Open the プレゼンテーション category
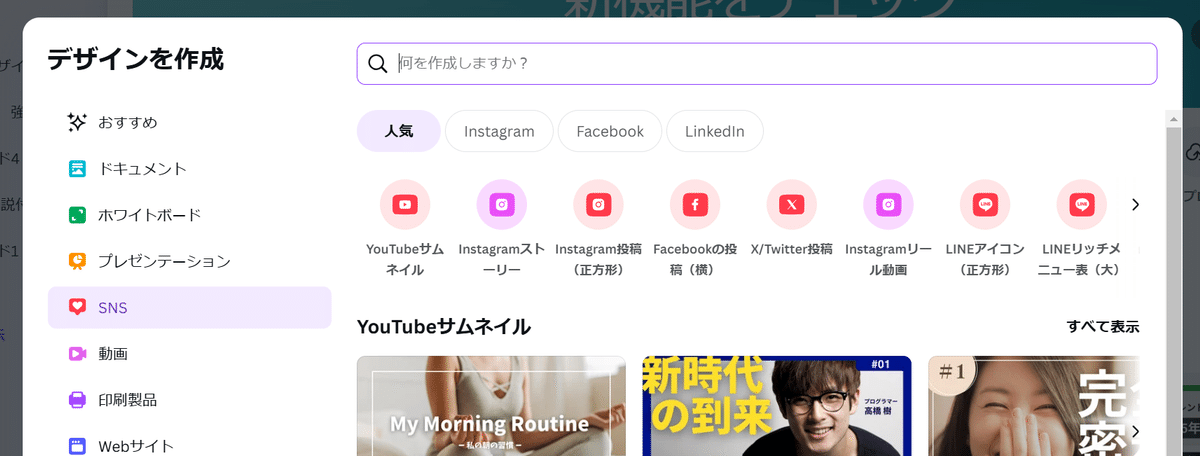The image size is (1200, 456). 189,261
